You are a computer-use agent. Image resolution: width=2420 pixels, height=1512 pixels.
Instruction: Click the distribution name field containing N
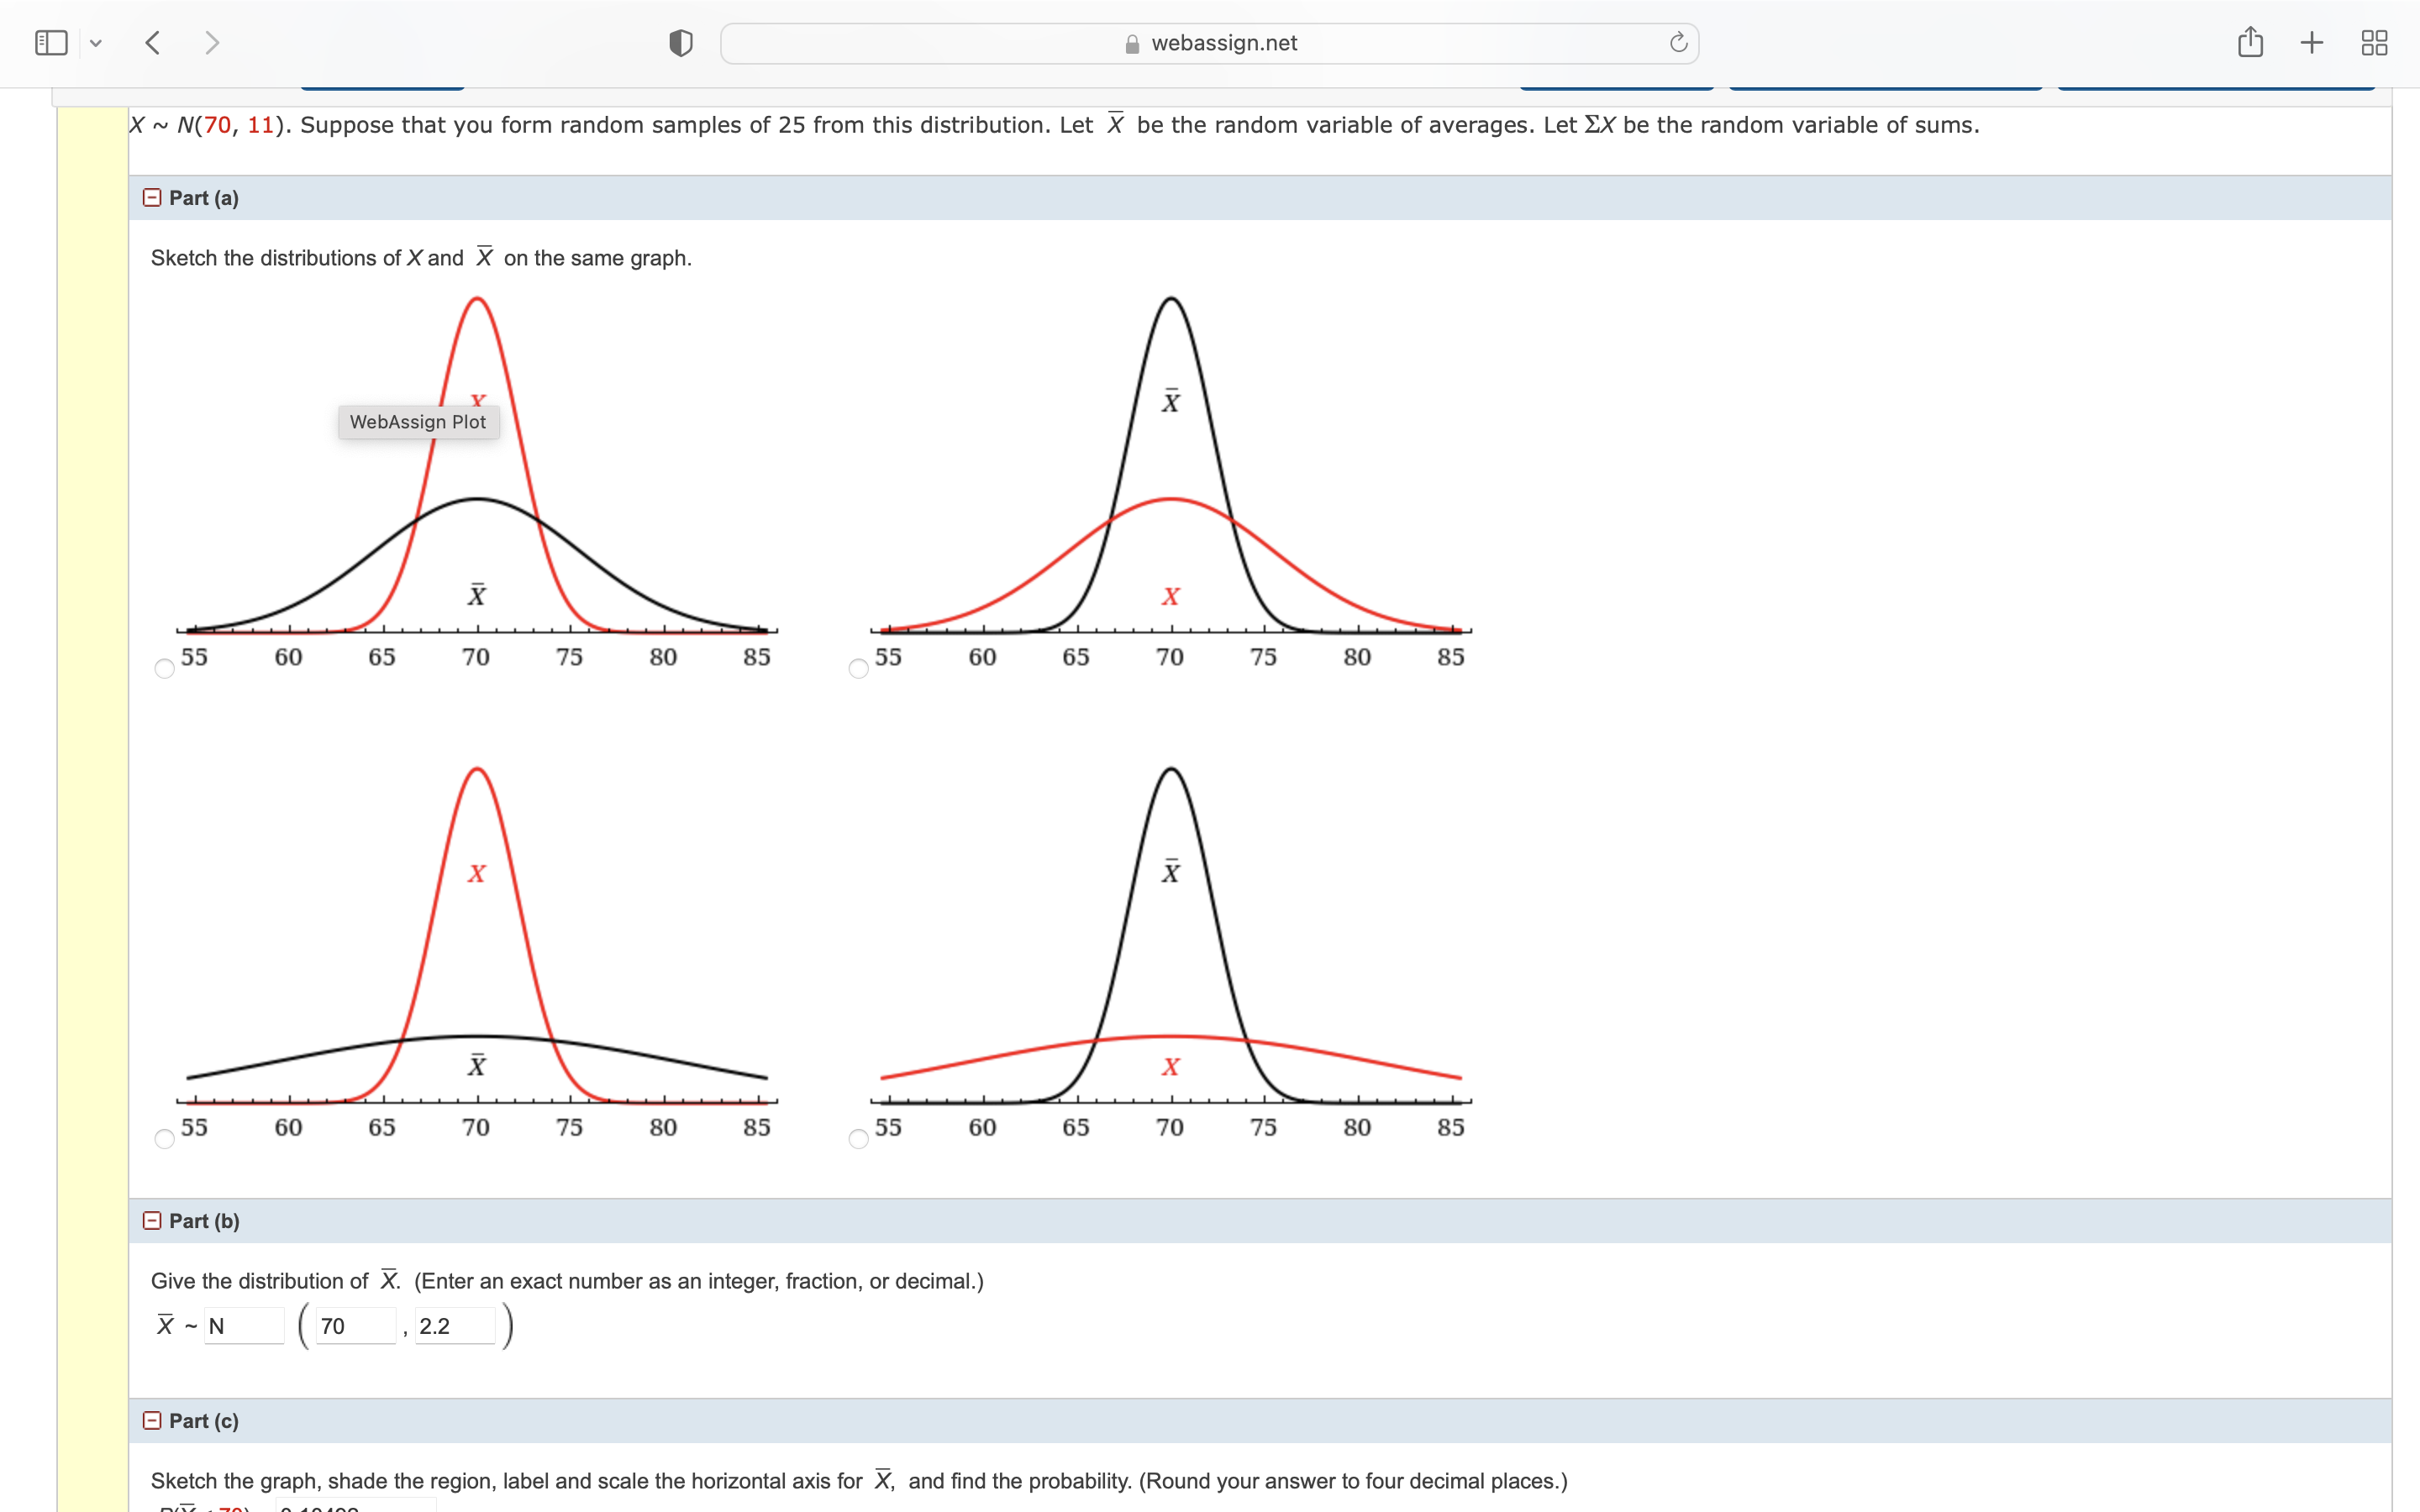pos(244,1326)
